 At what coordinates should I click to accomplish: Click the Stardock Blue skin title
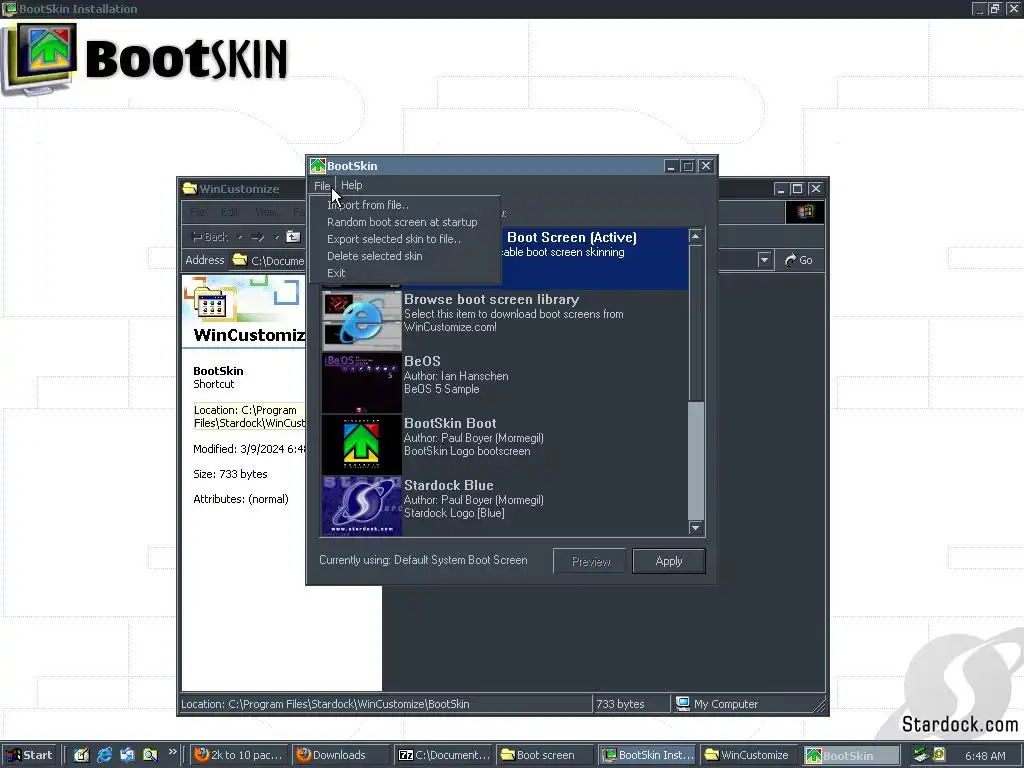pyautogui.click(x=449, y=485)
